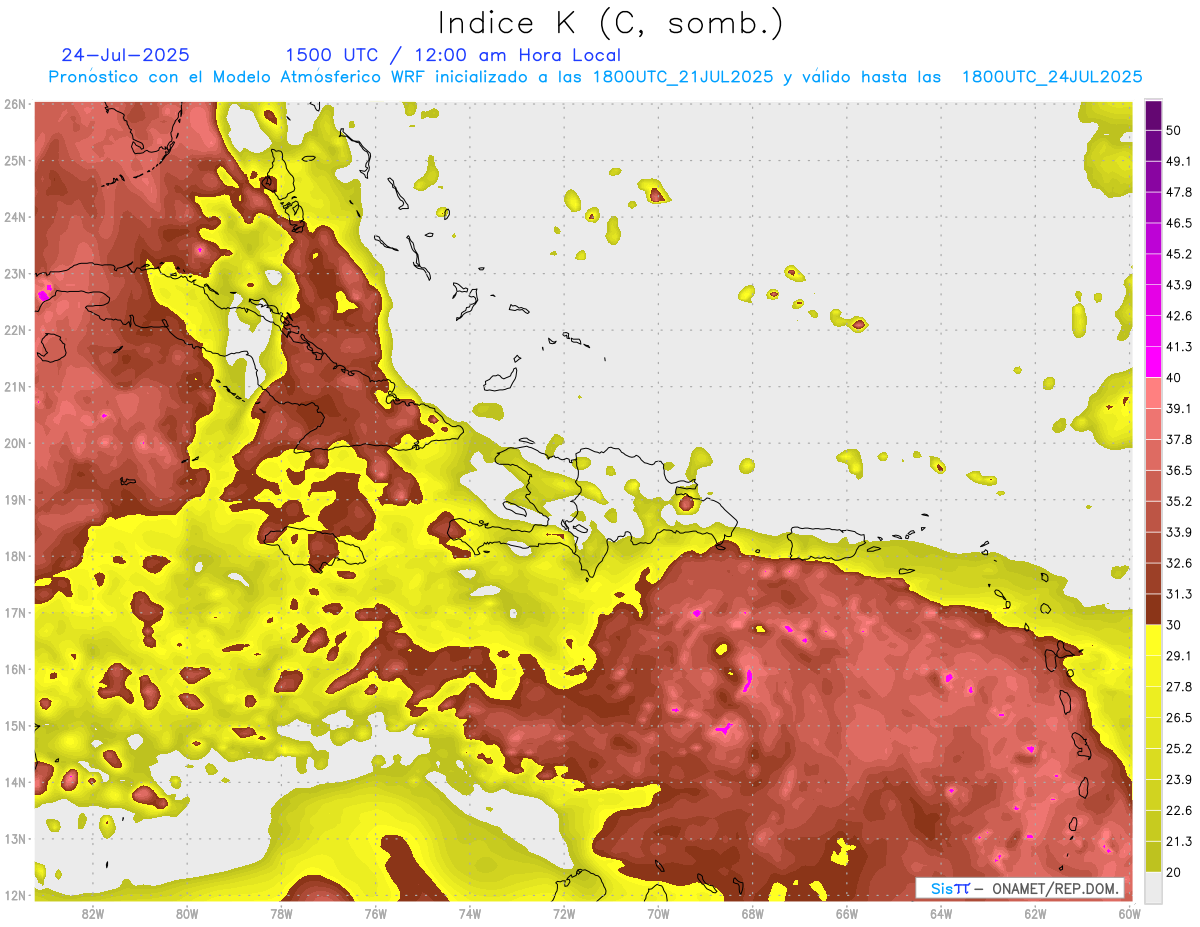Click the colorbar value "46.5"
The height and width of the screenshot is (927, 1200).
click(x=1178, y=223)
